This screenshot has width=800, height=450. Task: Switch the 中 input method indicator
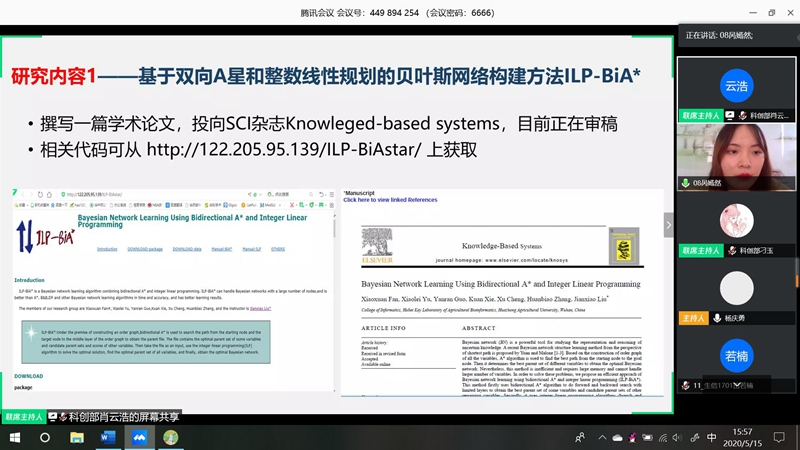[x=712, y=437]
